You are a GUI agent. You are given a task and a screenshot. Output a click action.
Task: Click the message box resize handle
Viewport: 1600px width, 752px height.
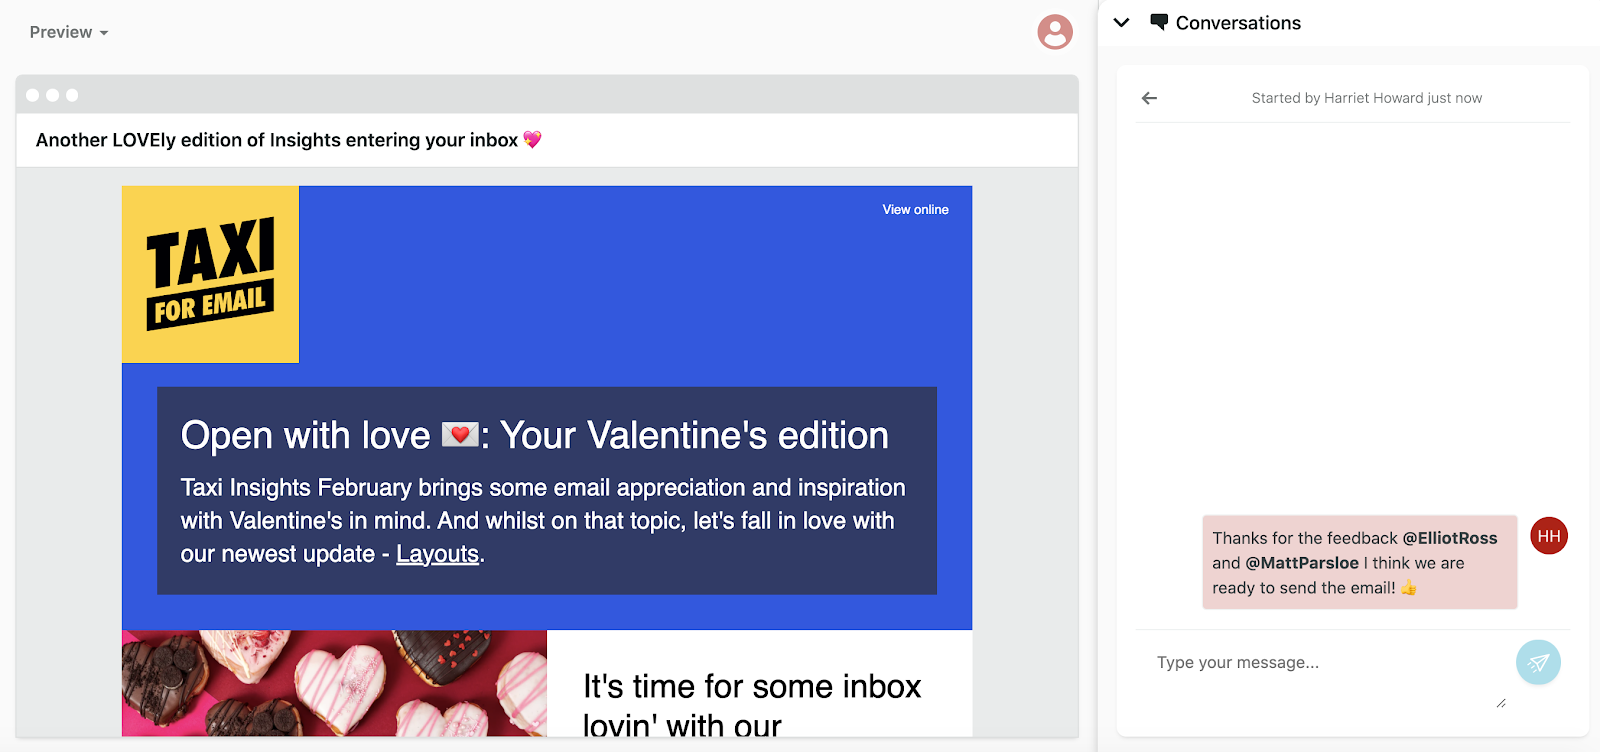(x=1501, y=703)
